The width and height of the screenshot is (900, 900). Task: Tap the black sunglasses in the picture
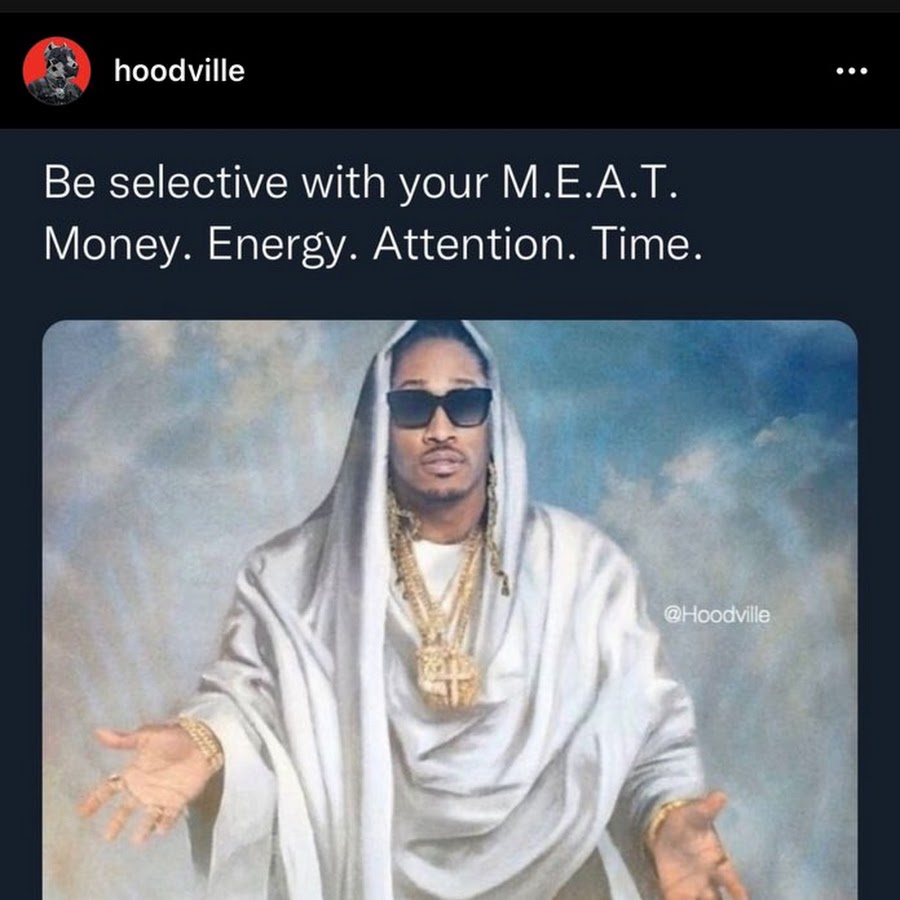[x=440, y=408]
